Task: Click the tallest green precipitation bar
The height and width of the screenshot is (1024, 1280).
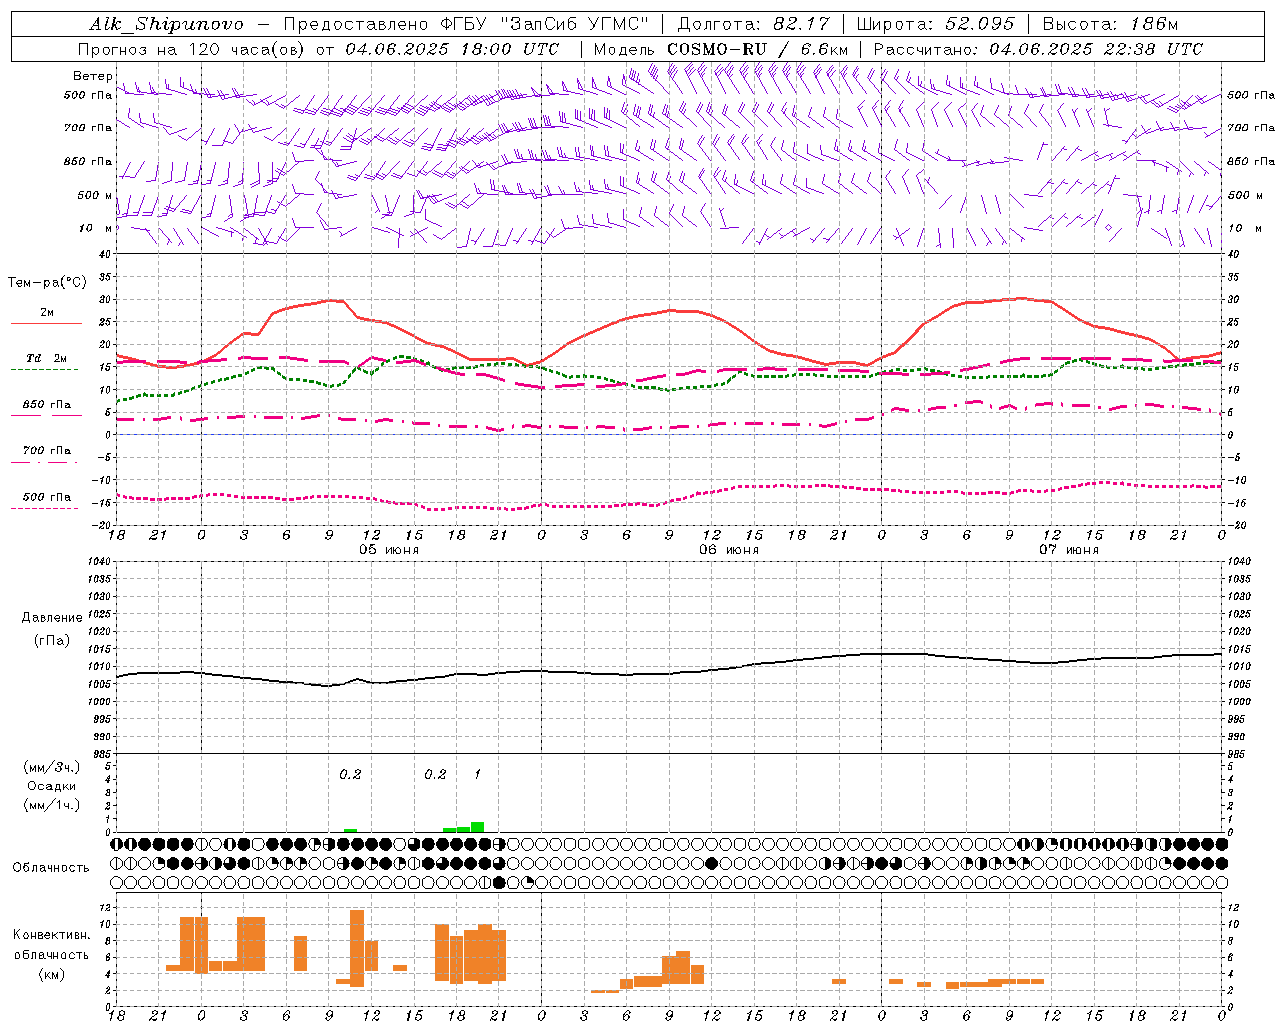Action: pos(478,827)
